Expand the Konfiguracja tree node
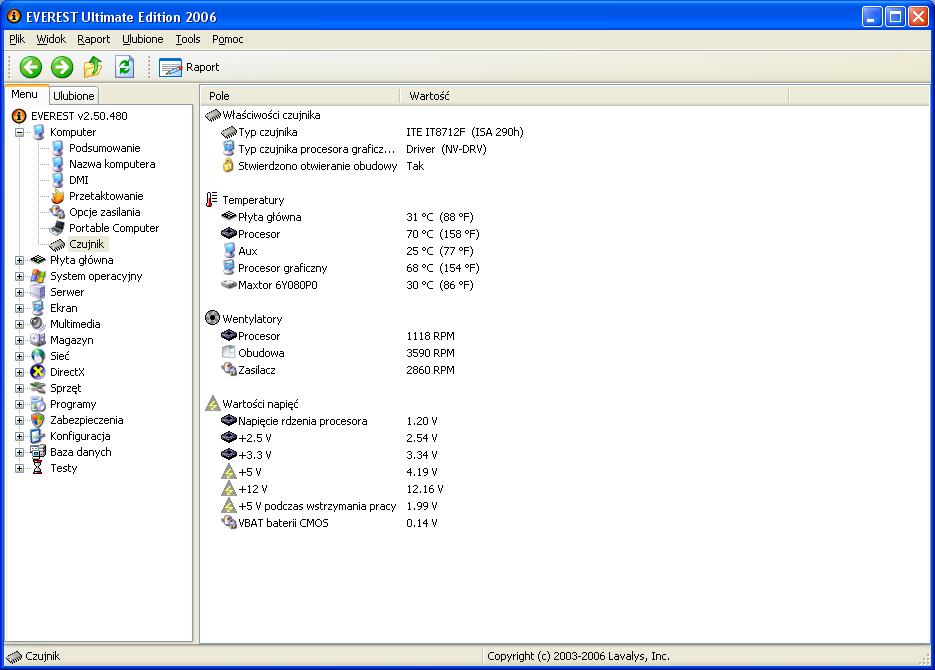The image size is (935, 670). pyautogui.click(x=20, y=436)
